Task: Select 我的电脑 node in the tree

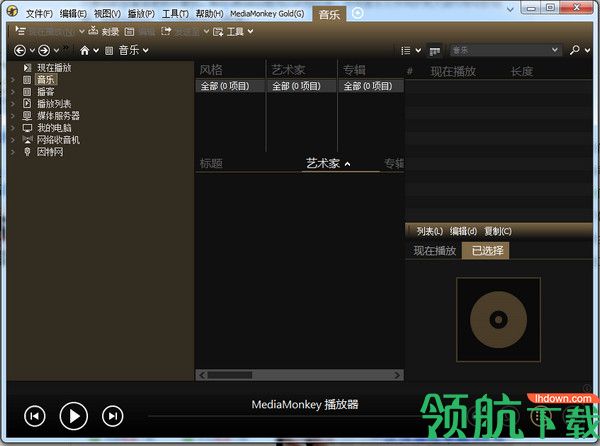Action: [54, 128]
